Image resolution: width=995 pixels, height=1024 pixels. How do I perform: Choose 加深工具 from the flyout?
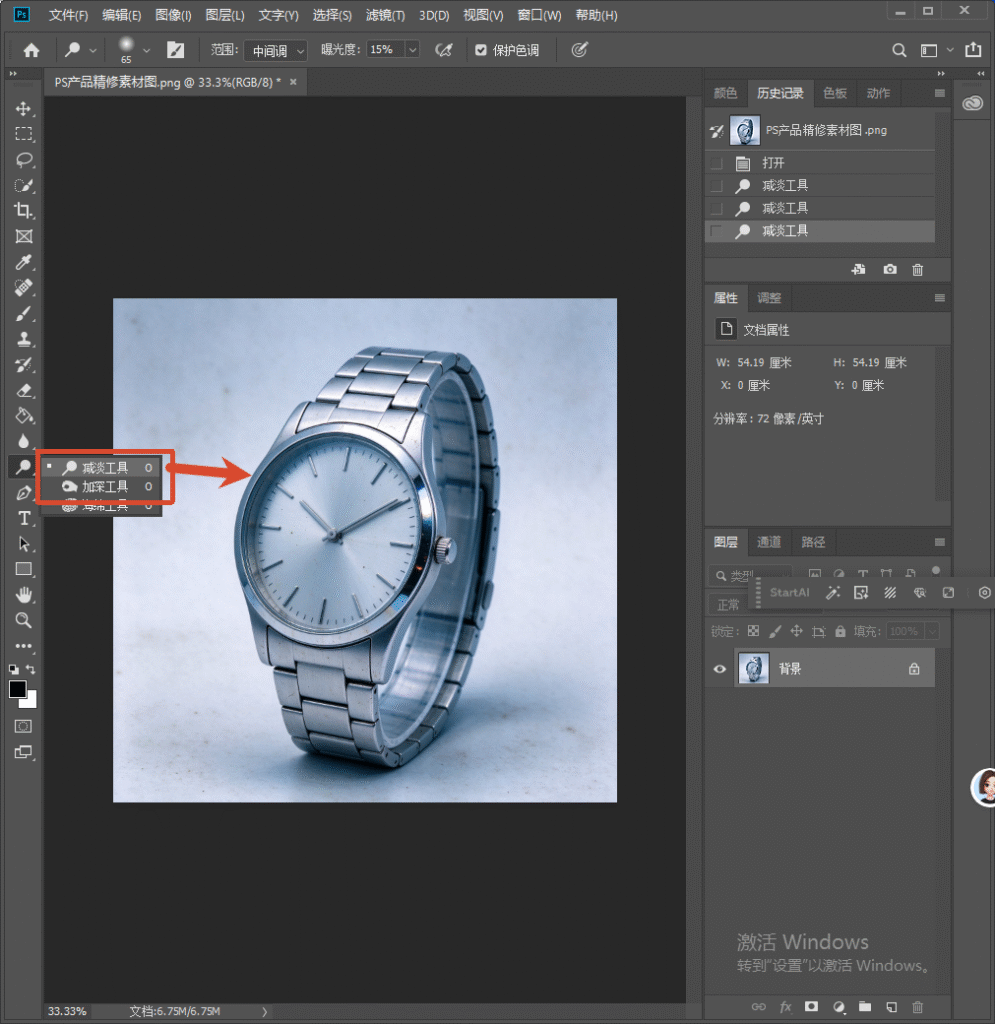(x=104, y=487)
